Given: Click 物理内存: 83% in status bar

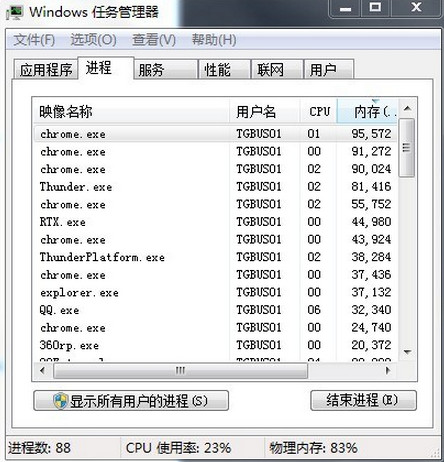Looking at the screenshot, I should coord(313,448).
